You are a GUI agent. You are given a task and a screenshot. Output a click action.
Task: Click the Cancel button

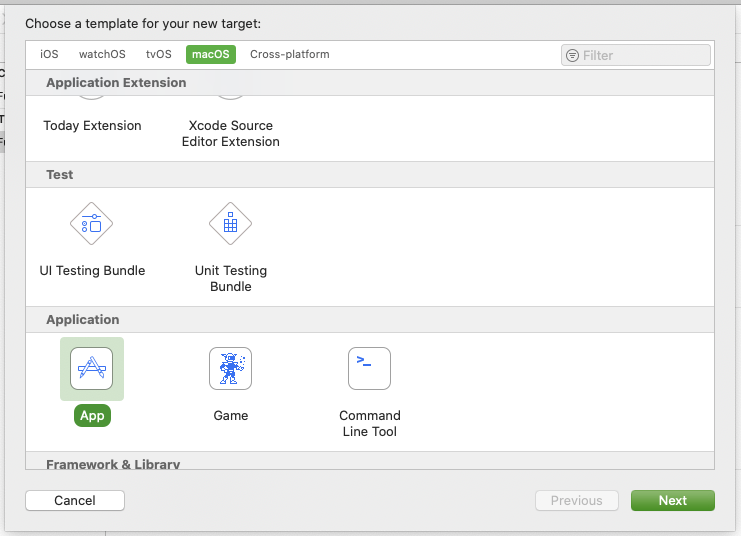(75, 501)
